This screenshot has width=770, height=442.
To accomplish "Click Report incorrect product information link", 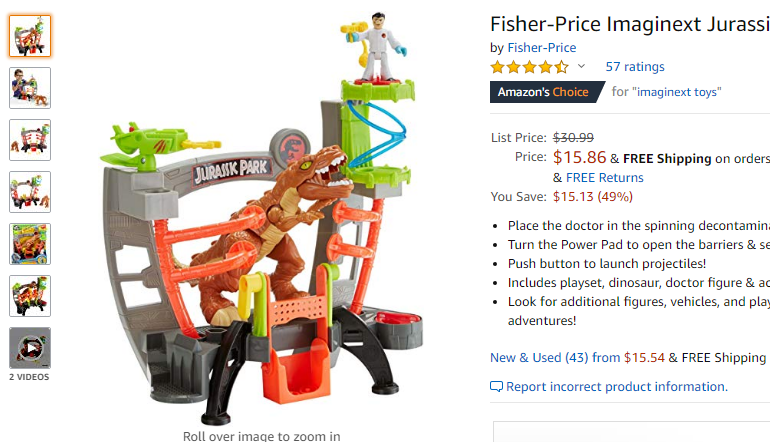I will point(617,387).
